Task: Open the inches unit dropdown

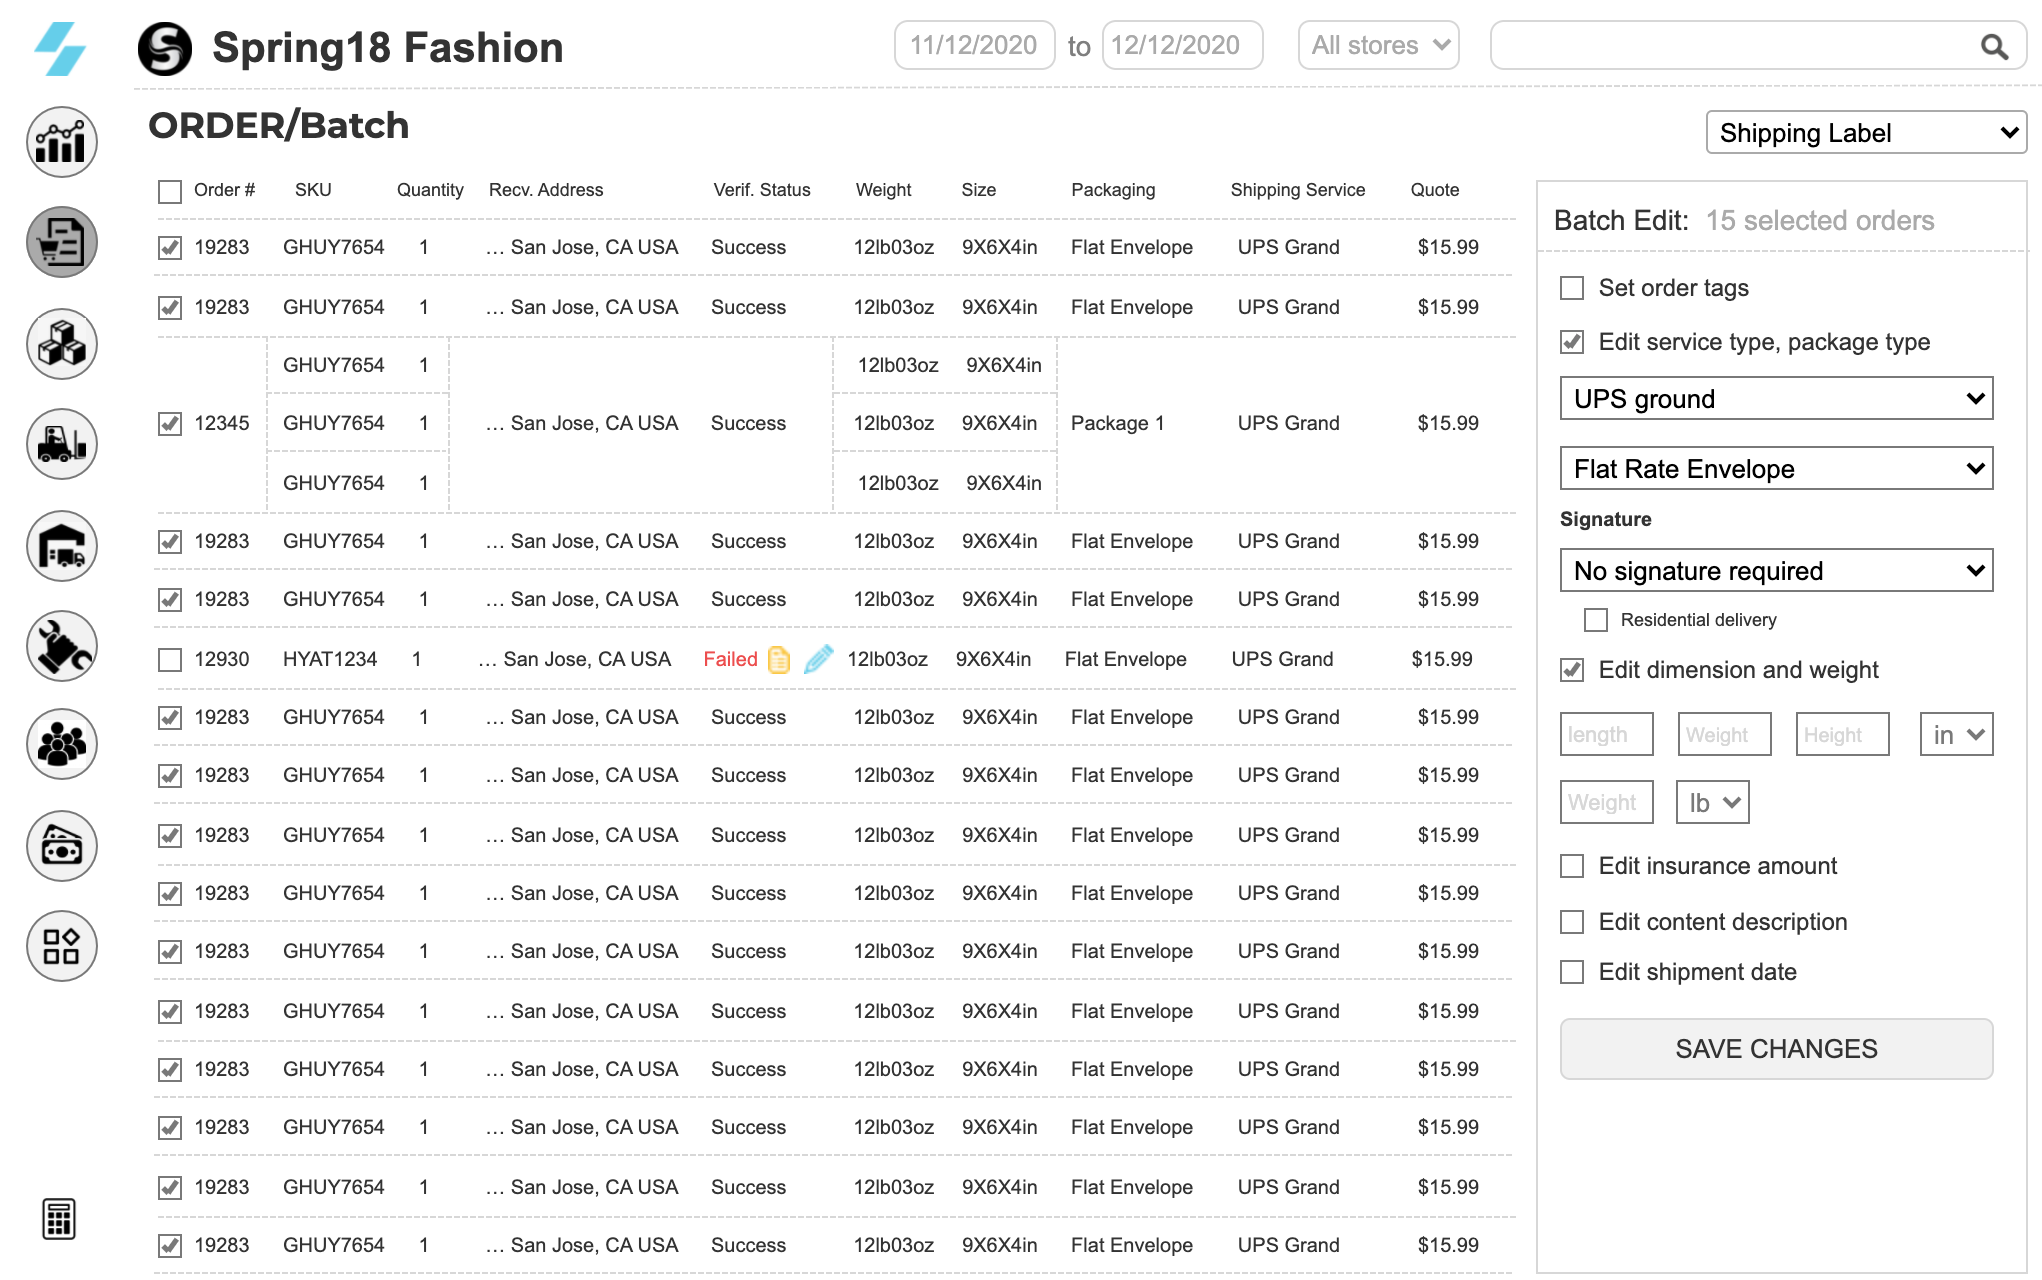Action: 1956,735
